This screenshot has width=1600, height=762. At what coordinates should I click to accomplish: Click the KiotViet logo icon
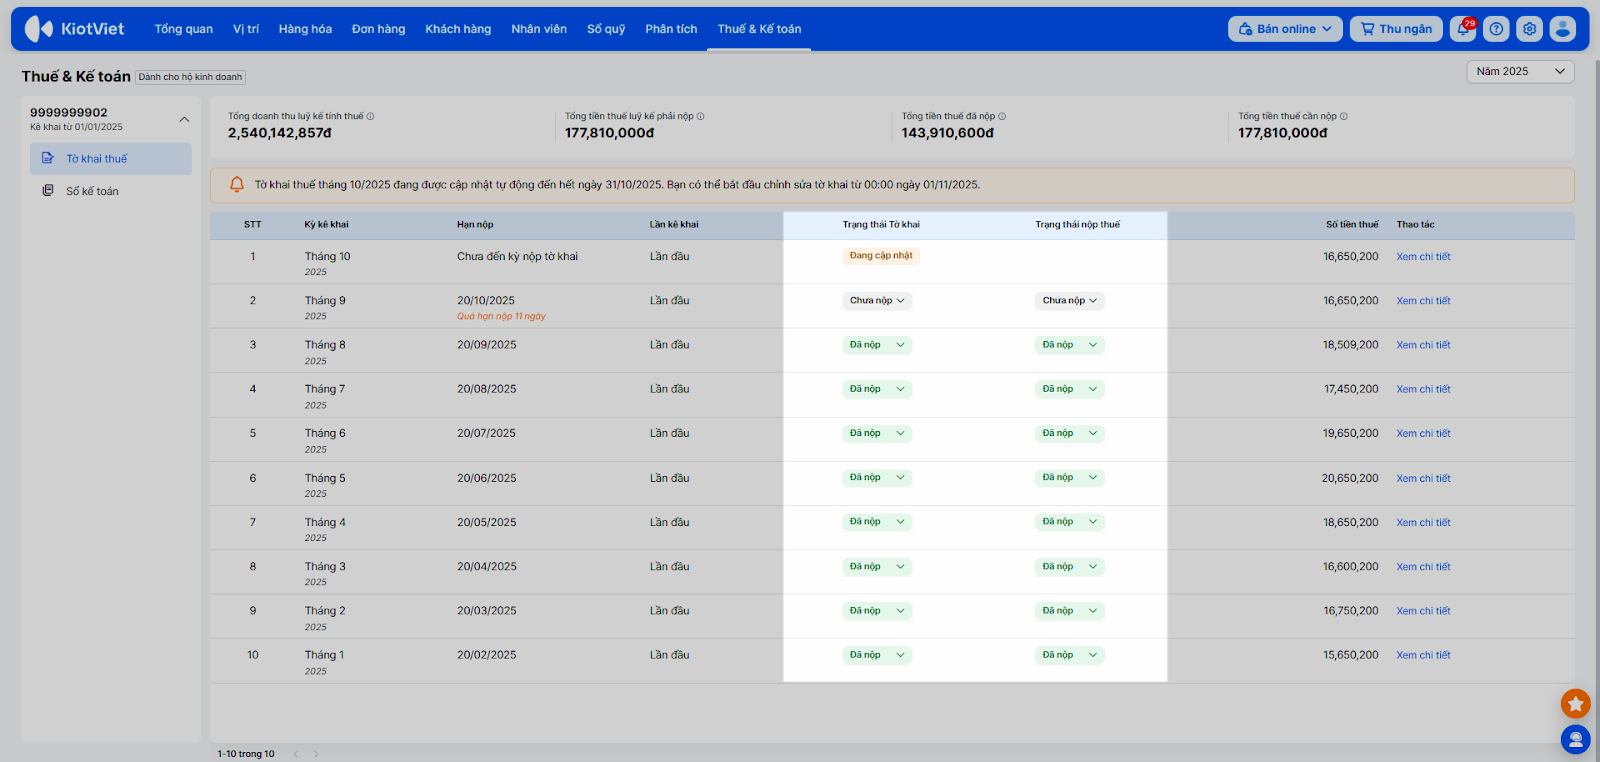point(39,29)
